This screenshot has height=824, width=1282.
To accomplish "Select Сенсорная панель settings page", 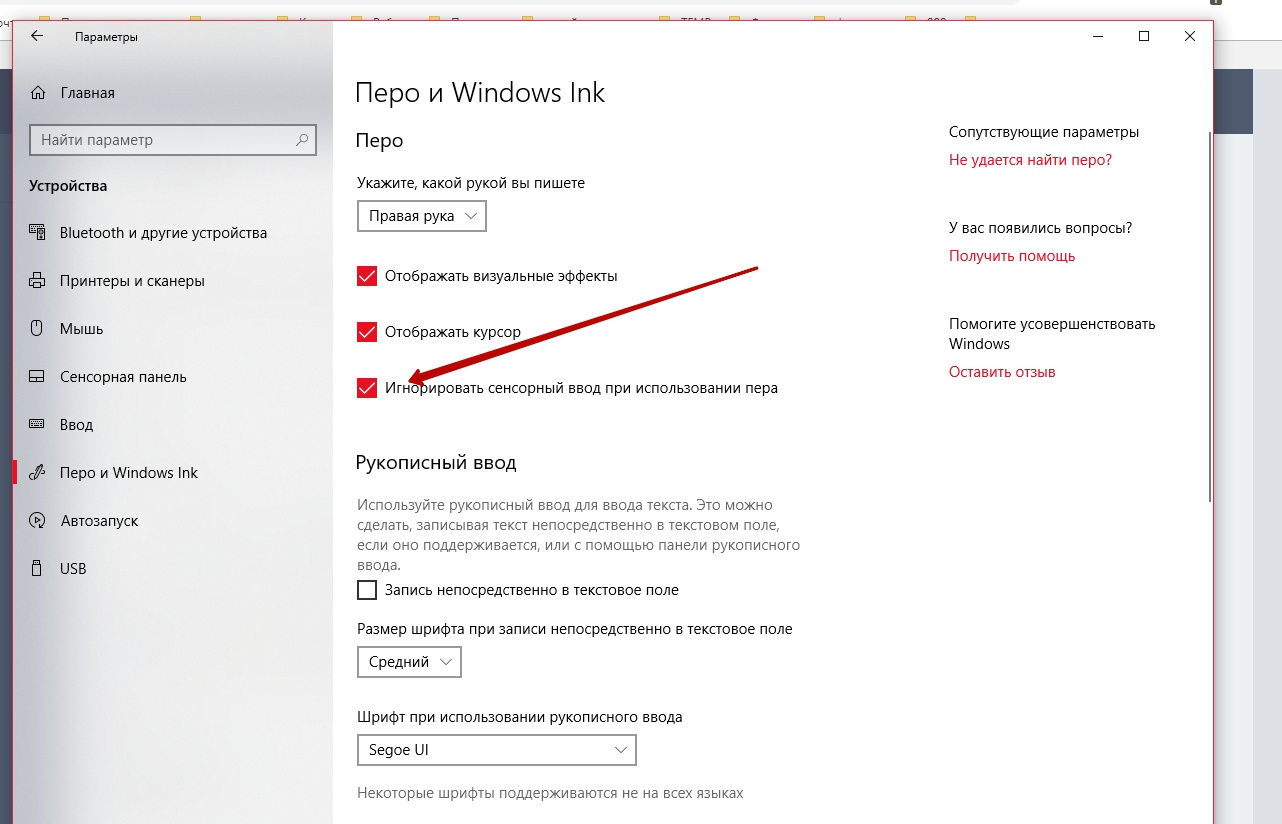I will [x=123, y=377].
